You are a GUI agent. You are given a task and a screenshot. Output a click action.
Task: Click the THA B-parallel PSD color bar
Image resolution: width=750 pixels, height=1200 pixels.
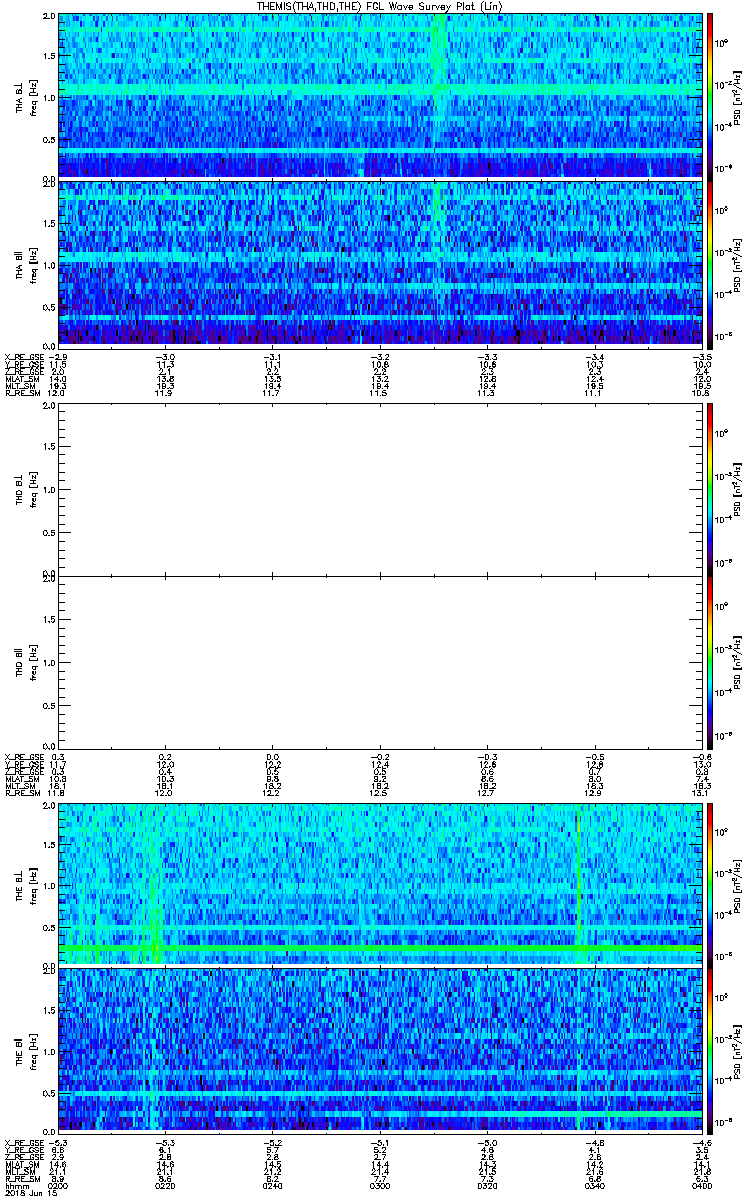710,263
